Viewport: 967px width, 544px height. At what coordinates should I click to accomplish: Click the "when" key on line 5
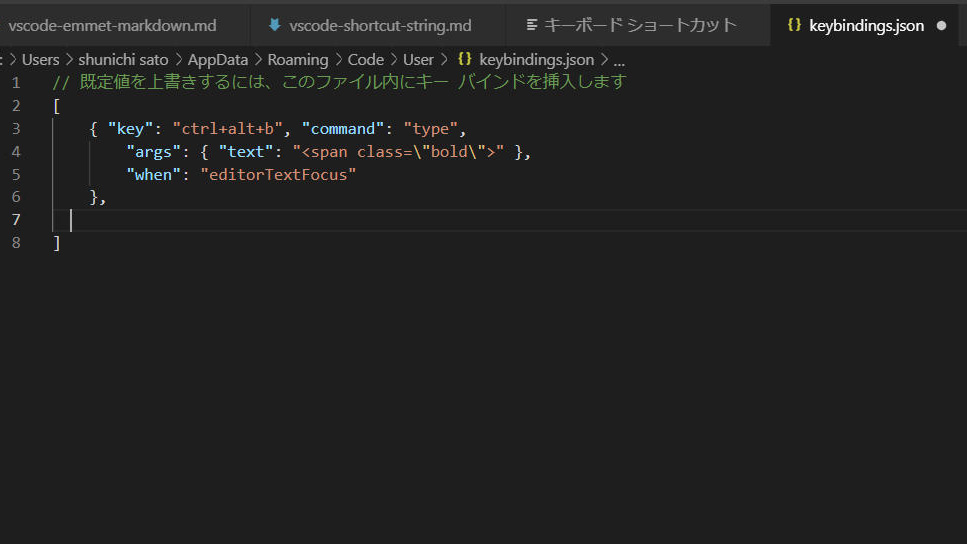154,175
